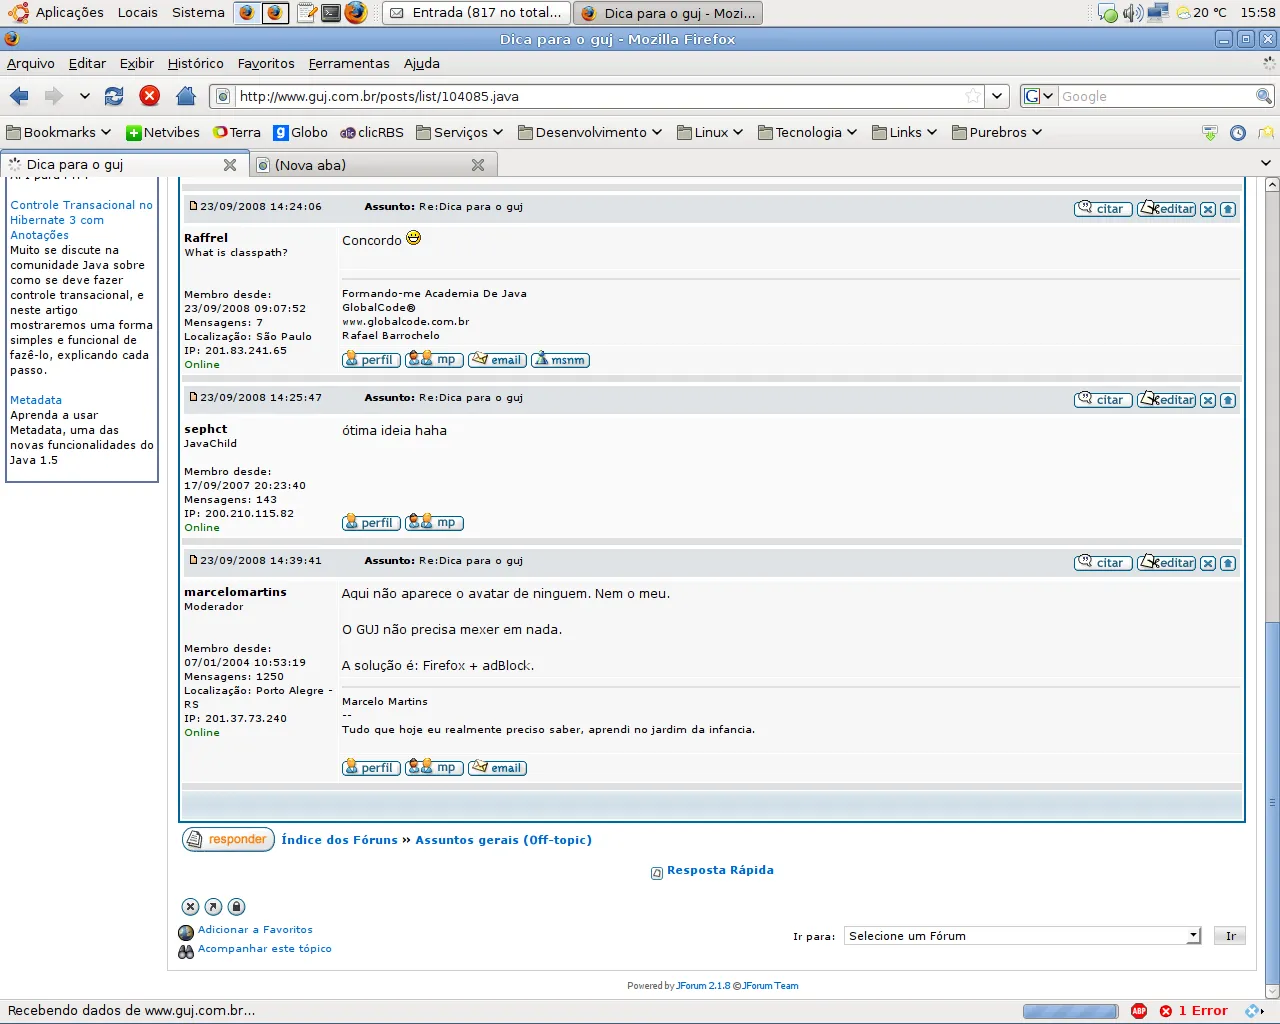Click the Ir button next to forum selector

point(1230,936)
